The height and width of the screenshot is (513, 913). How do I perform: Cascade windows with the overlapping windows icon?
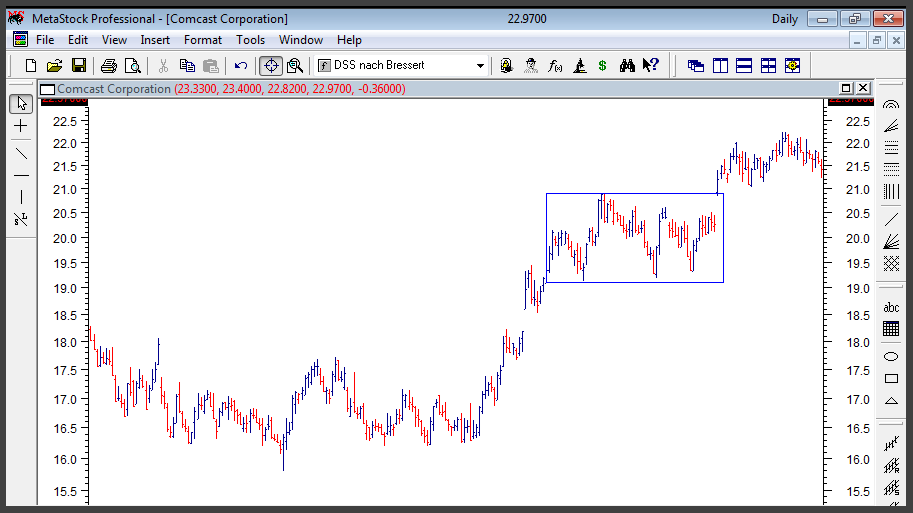[696, 66]
